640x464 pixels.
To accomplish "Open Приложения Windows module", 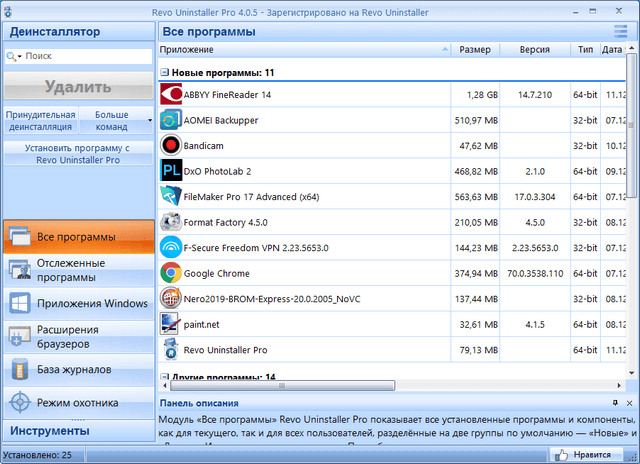I will (x=79, y=304).
